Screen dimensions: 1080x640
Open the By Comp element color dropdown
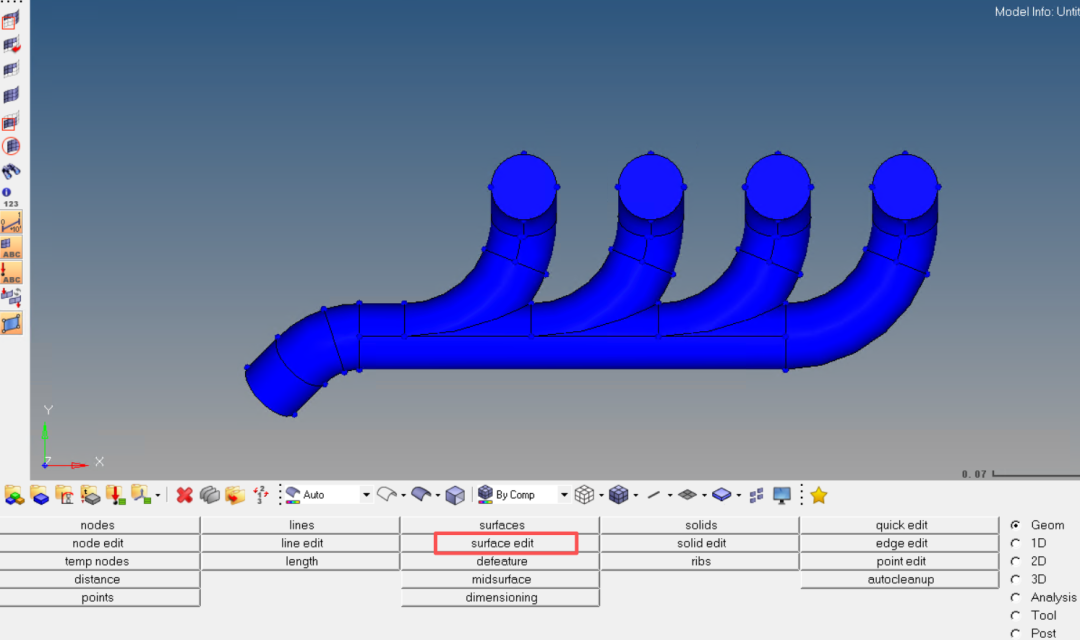[563, 495]
